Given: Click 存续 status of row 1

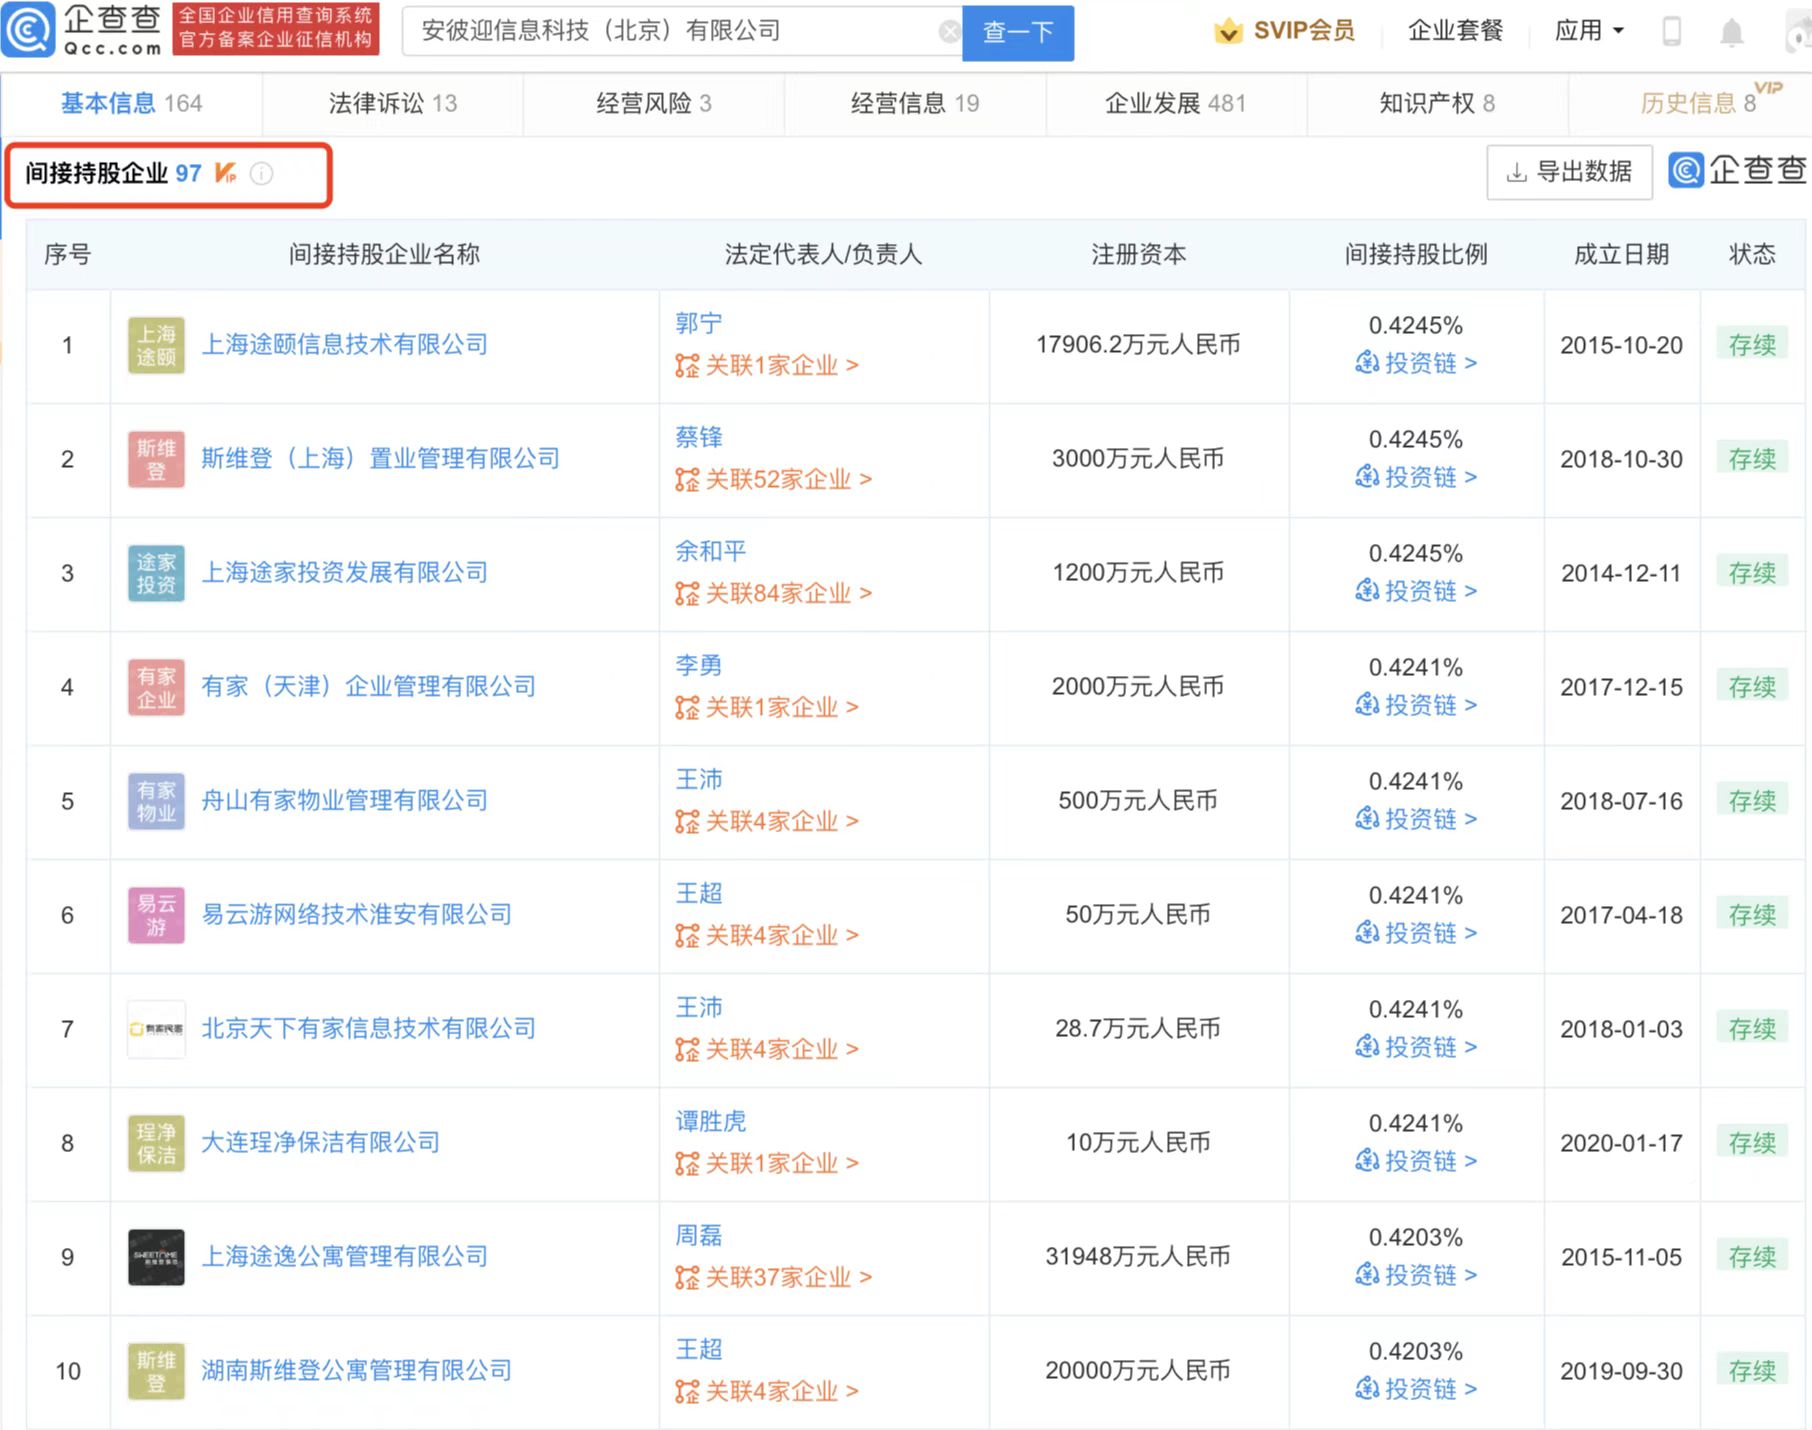Looking at the screenshot, I should tap(1752, 345).
